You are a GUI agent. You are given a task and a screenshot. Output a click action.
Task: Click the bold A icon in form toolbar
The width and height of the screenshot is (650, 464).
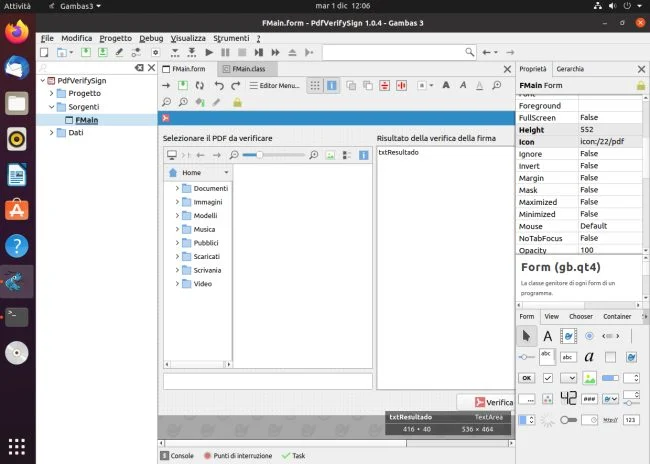click(446, 85)
